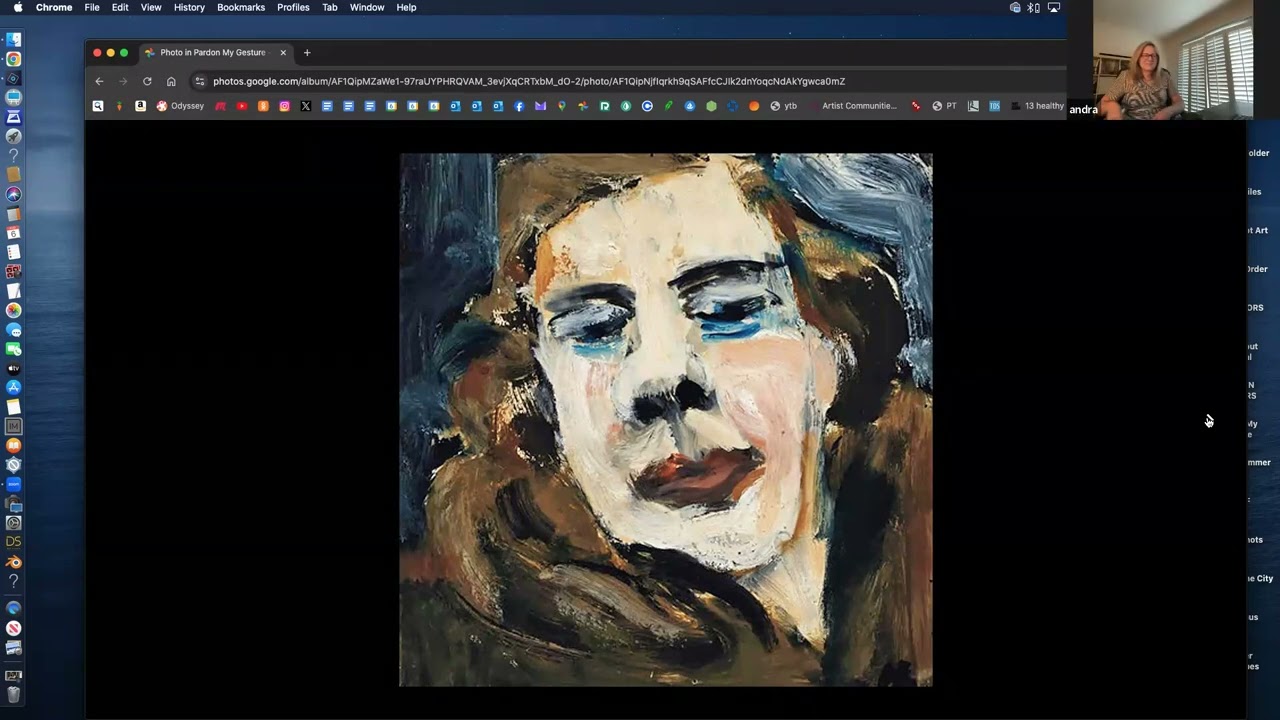
Task: Open Finder from the dock
Action: point(13,40)
